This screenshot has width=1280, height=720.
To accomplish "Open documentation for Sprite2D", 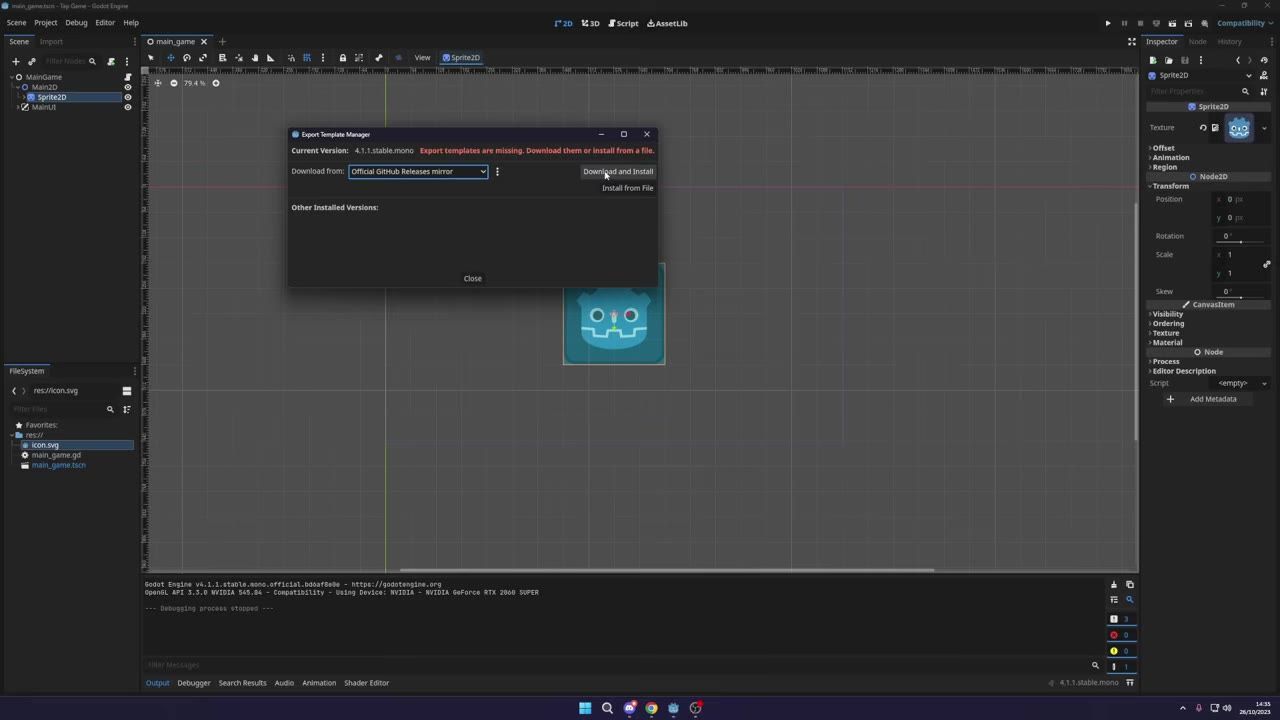I will click(1264, 75).
